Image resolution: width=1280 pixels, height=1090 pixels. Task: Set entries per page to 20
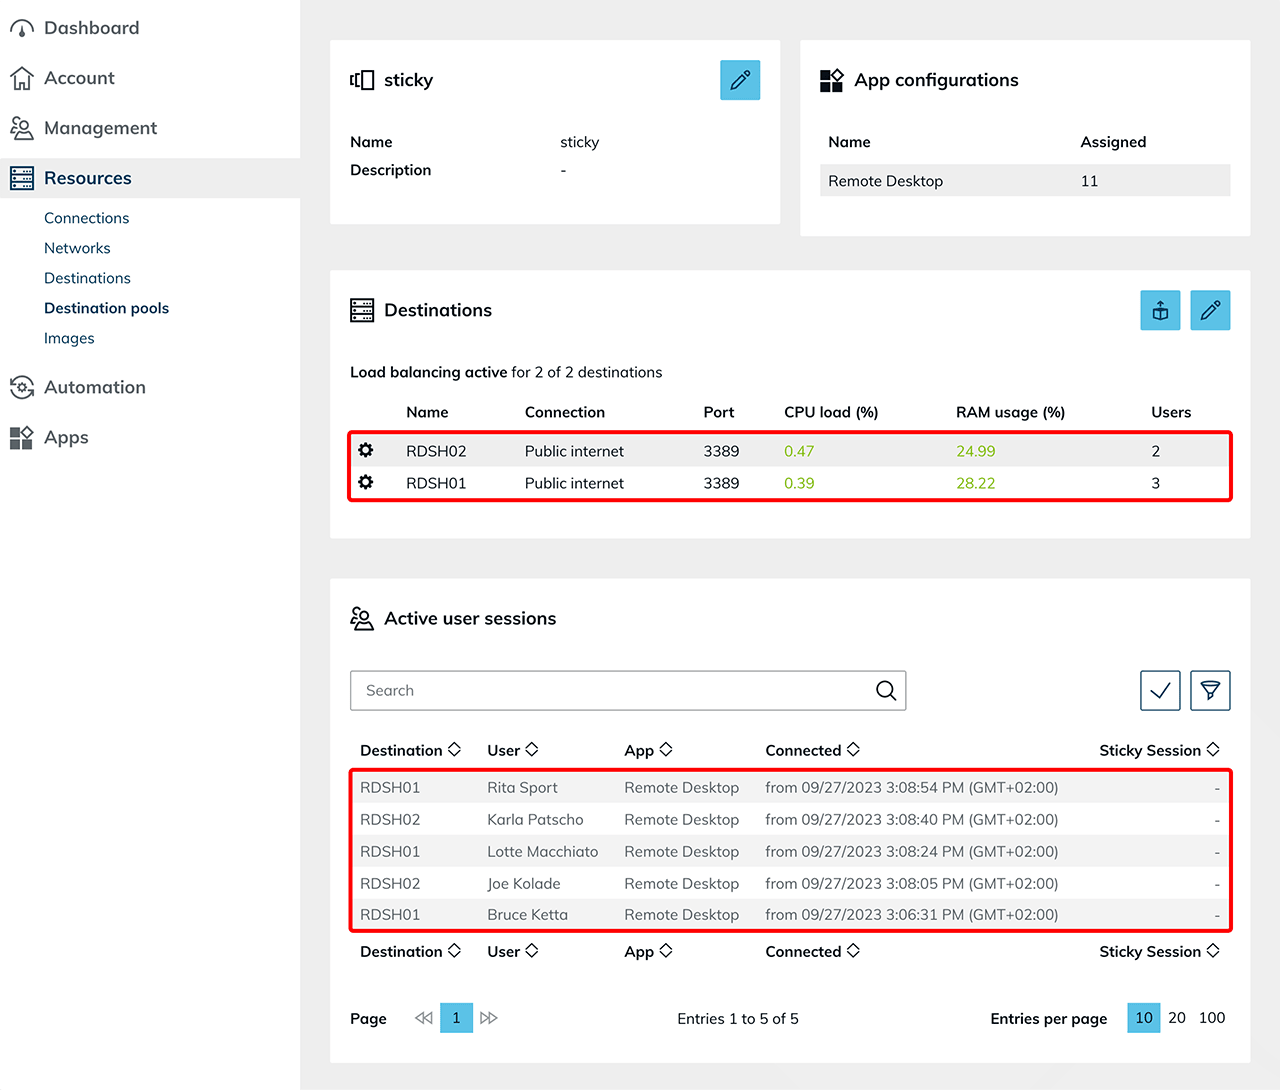pos(1177,1018)
